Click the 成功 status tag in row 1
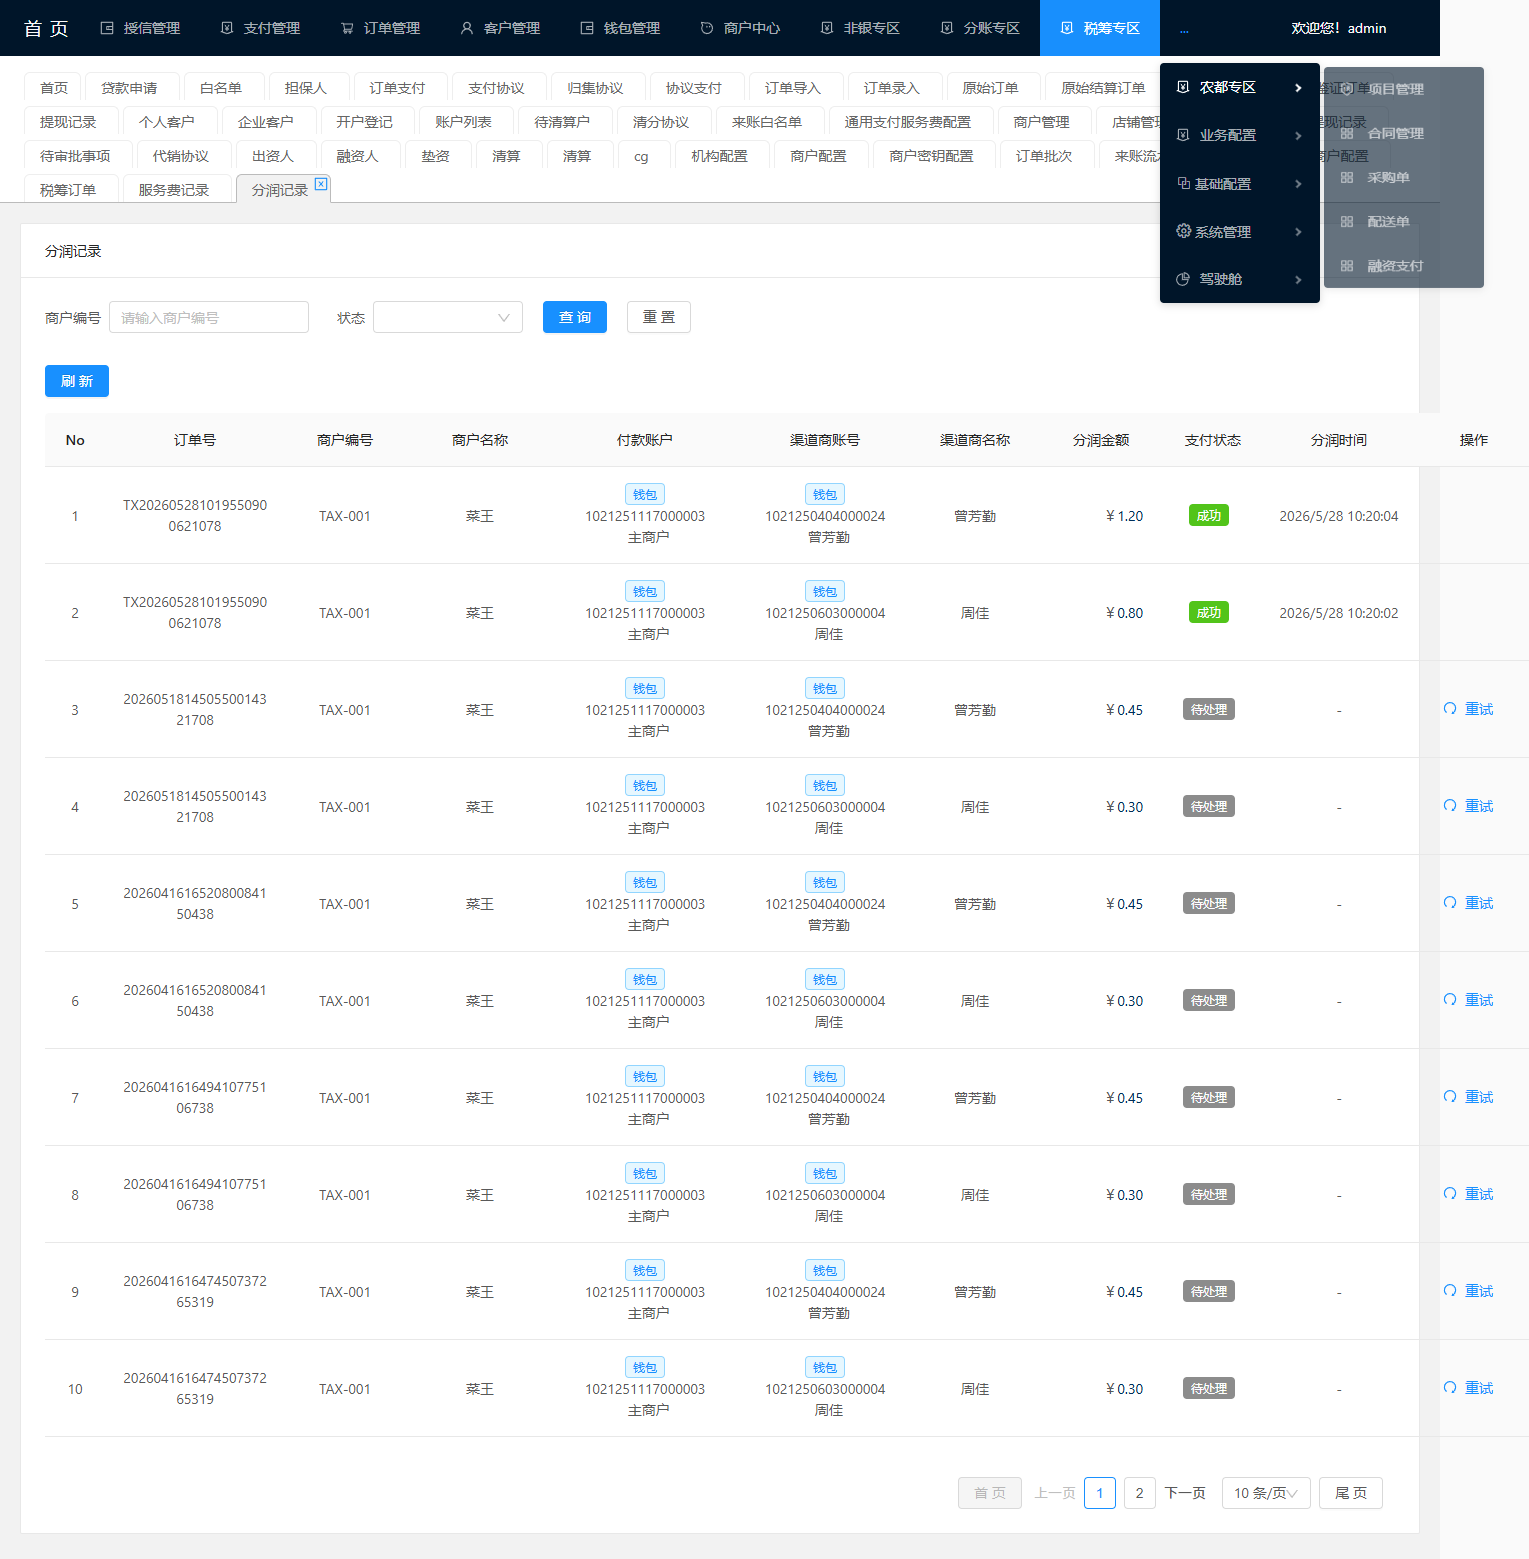 (x=1209, y=515)
